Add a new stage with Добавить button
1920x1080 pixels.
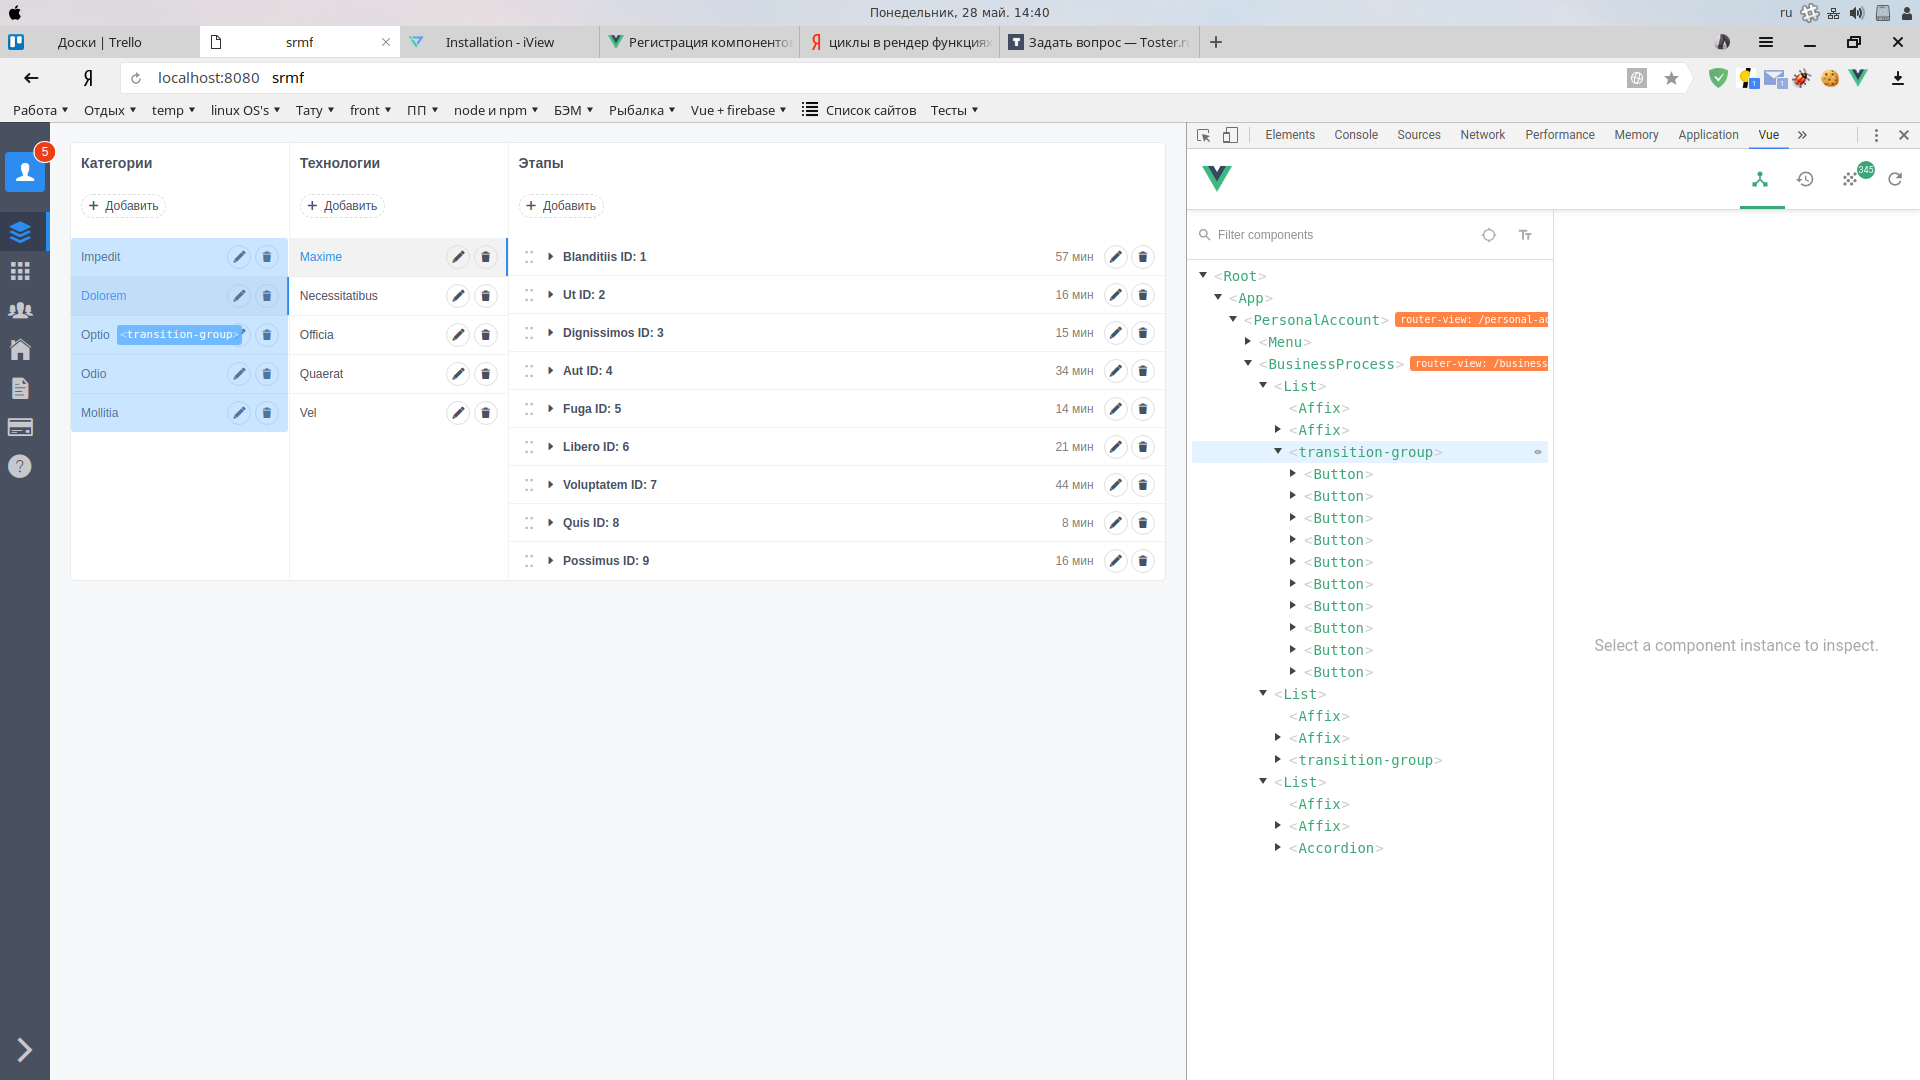pyautogui.click(x=561, y=206)
